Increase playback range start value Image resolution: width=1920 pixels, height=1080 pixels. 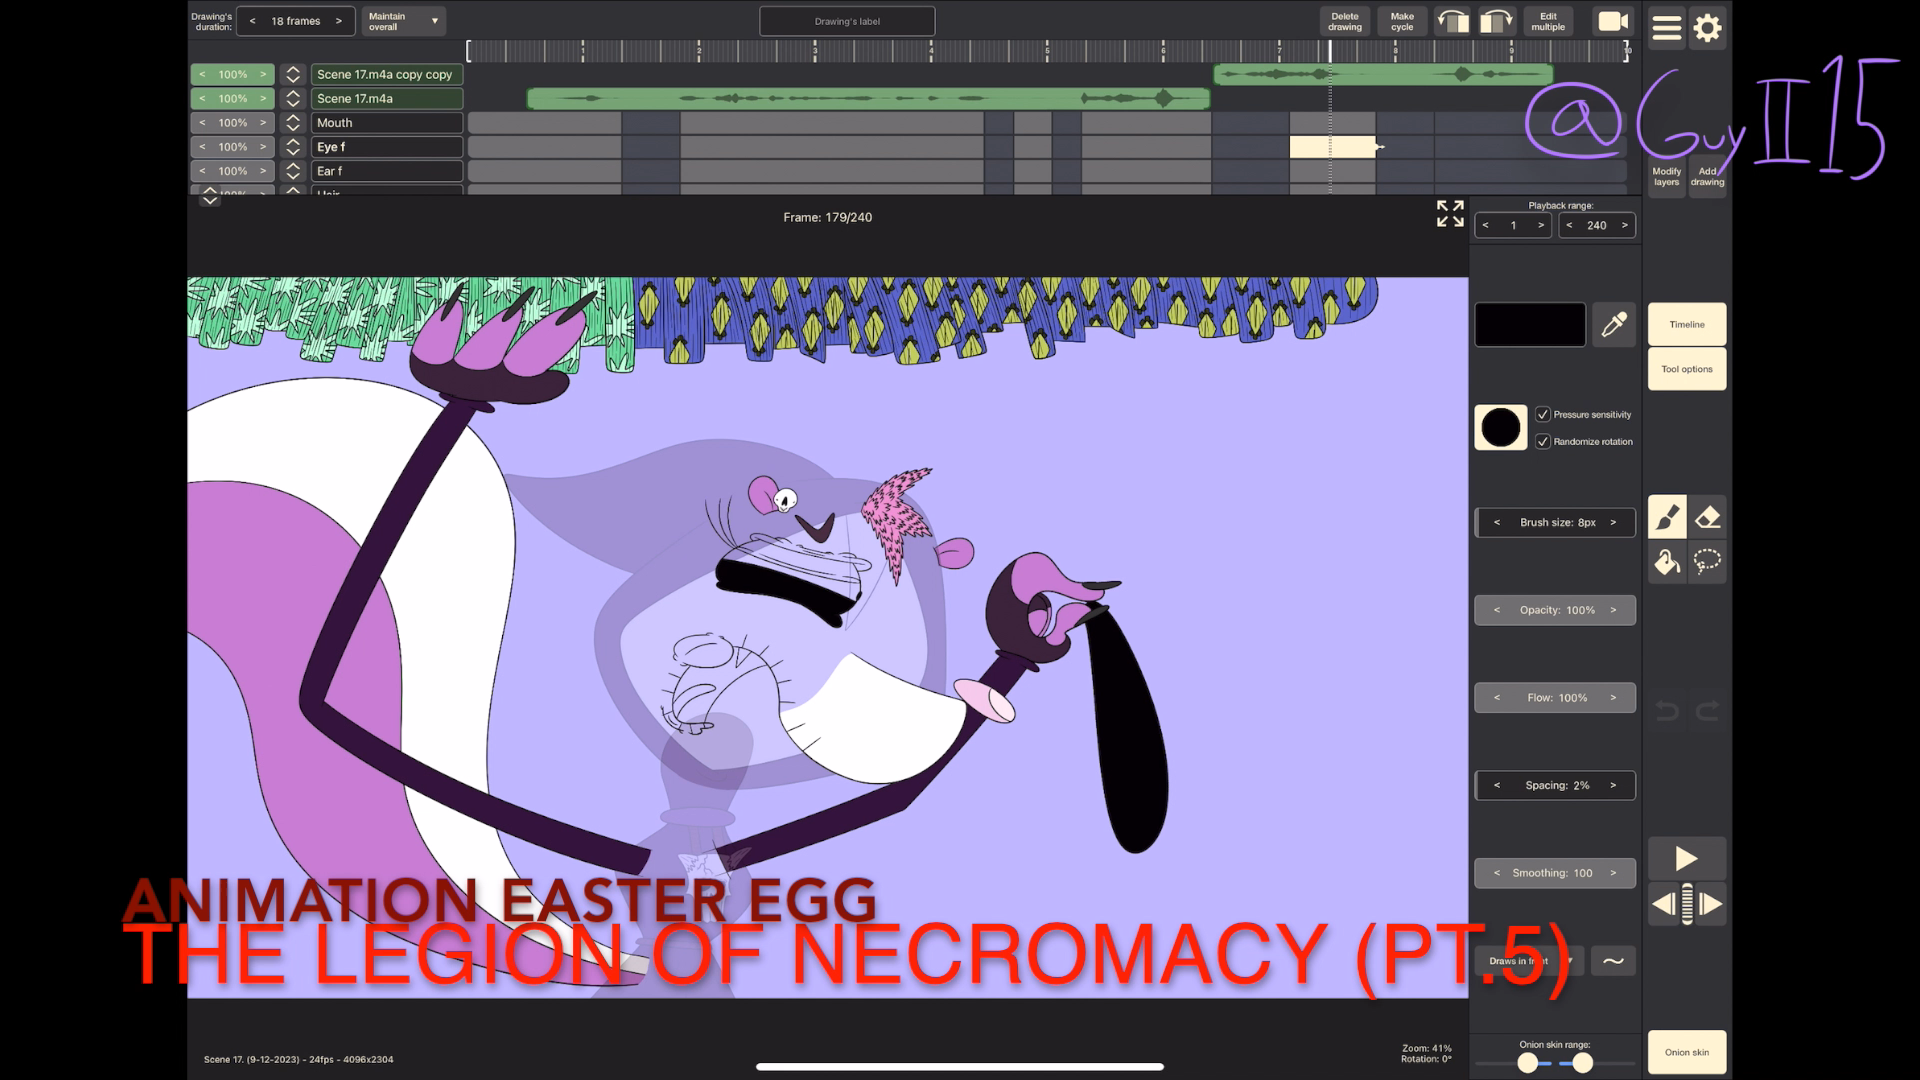pos(1541,225)
